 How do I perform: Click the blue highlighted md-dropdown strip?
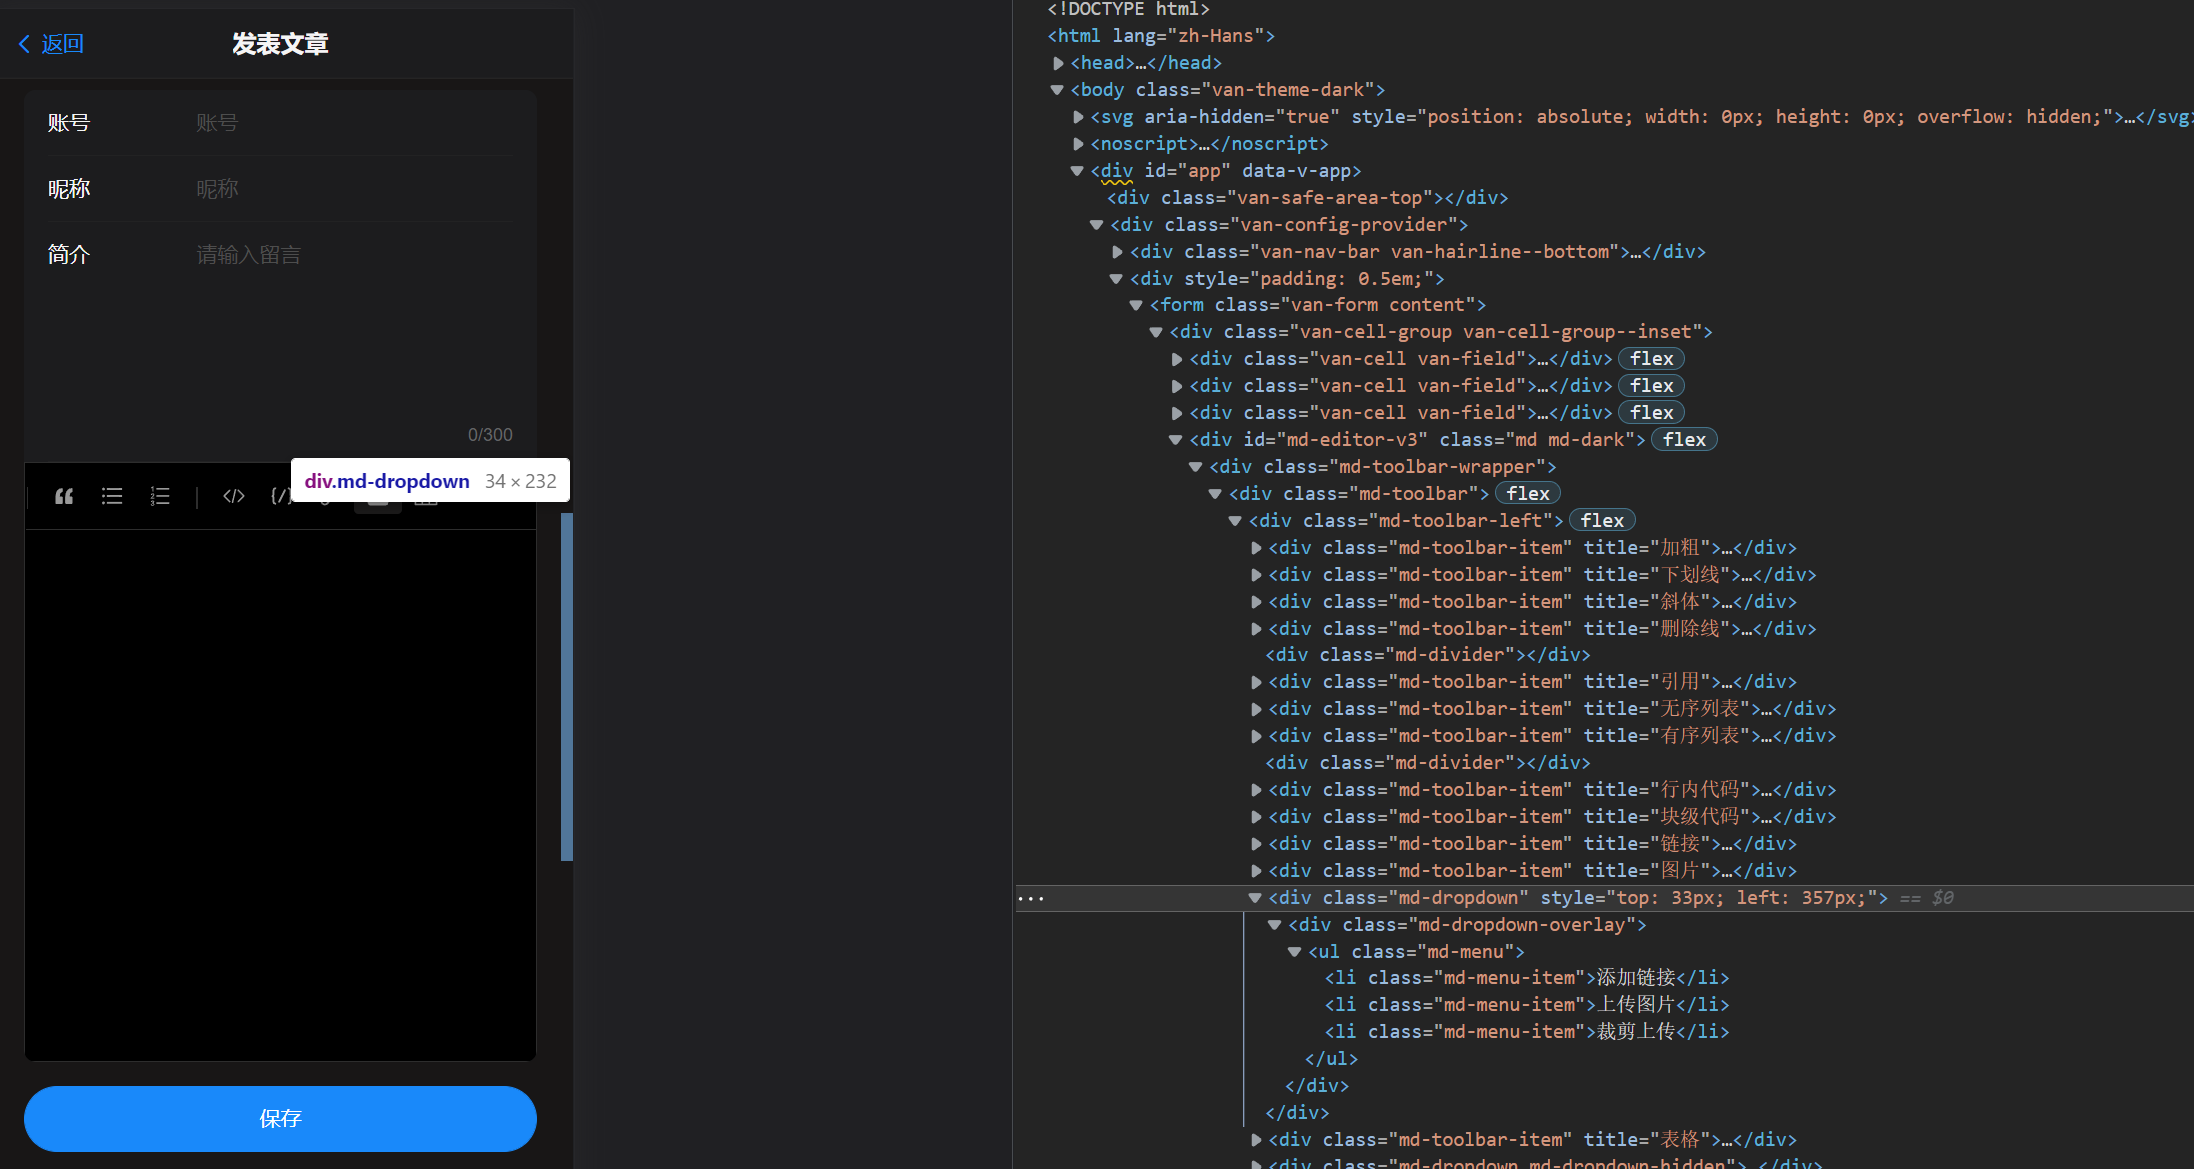click(567, 687)
